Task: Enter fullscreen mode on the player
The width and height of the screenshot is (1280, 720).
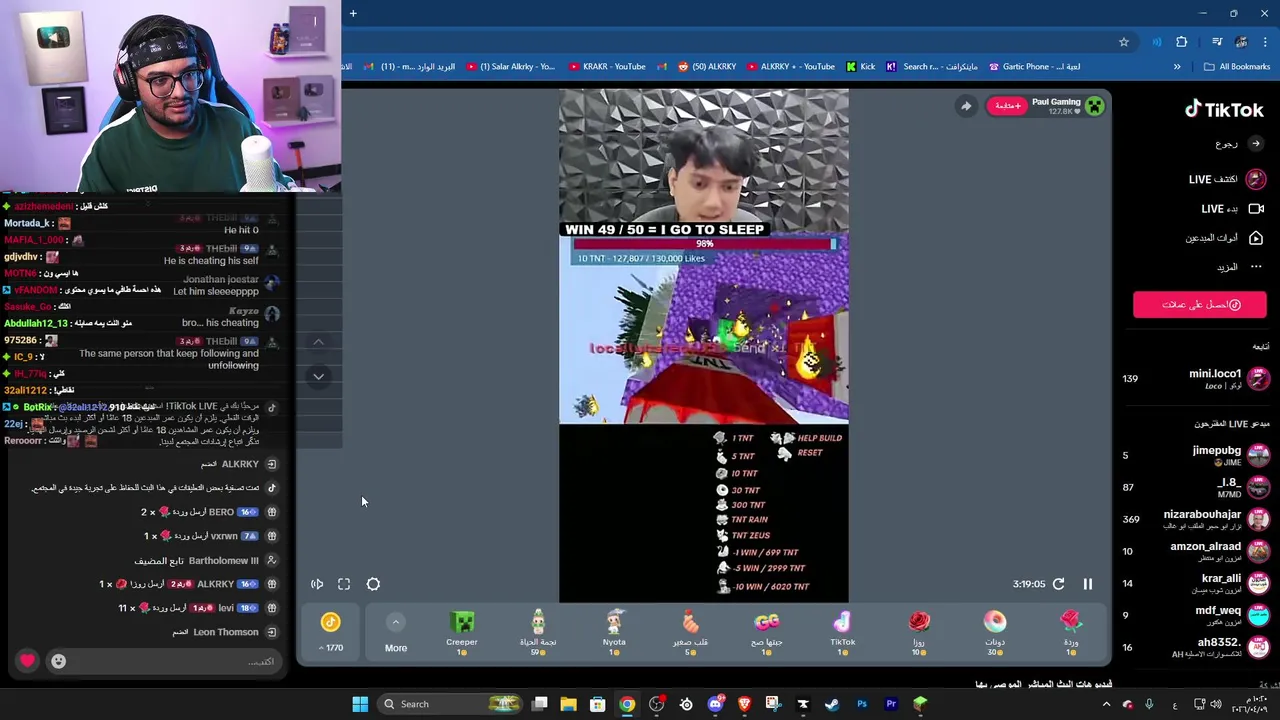Action: point(344,584)
